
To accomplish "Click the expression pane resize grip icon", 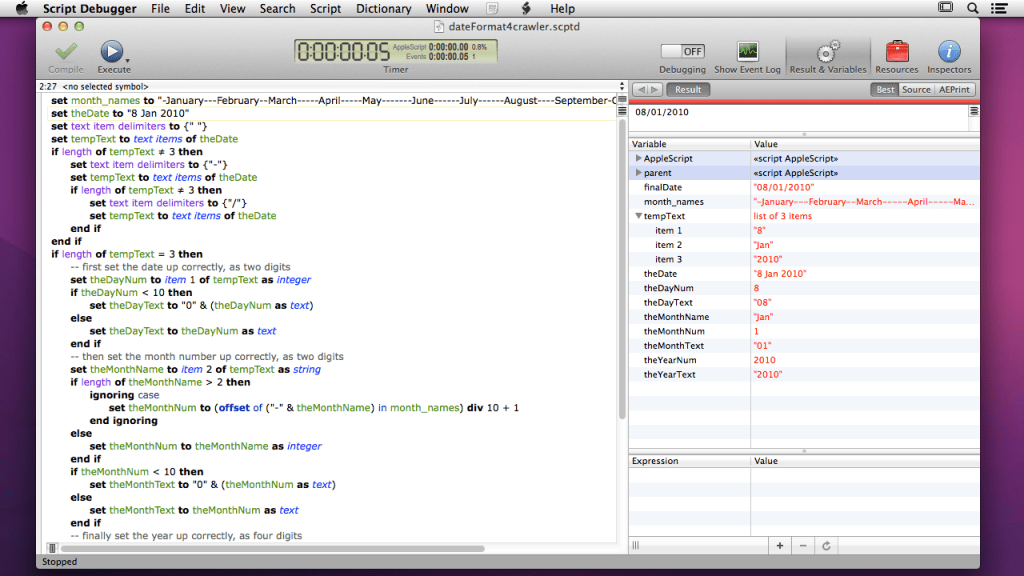I will click(635, 546).
